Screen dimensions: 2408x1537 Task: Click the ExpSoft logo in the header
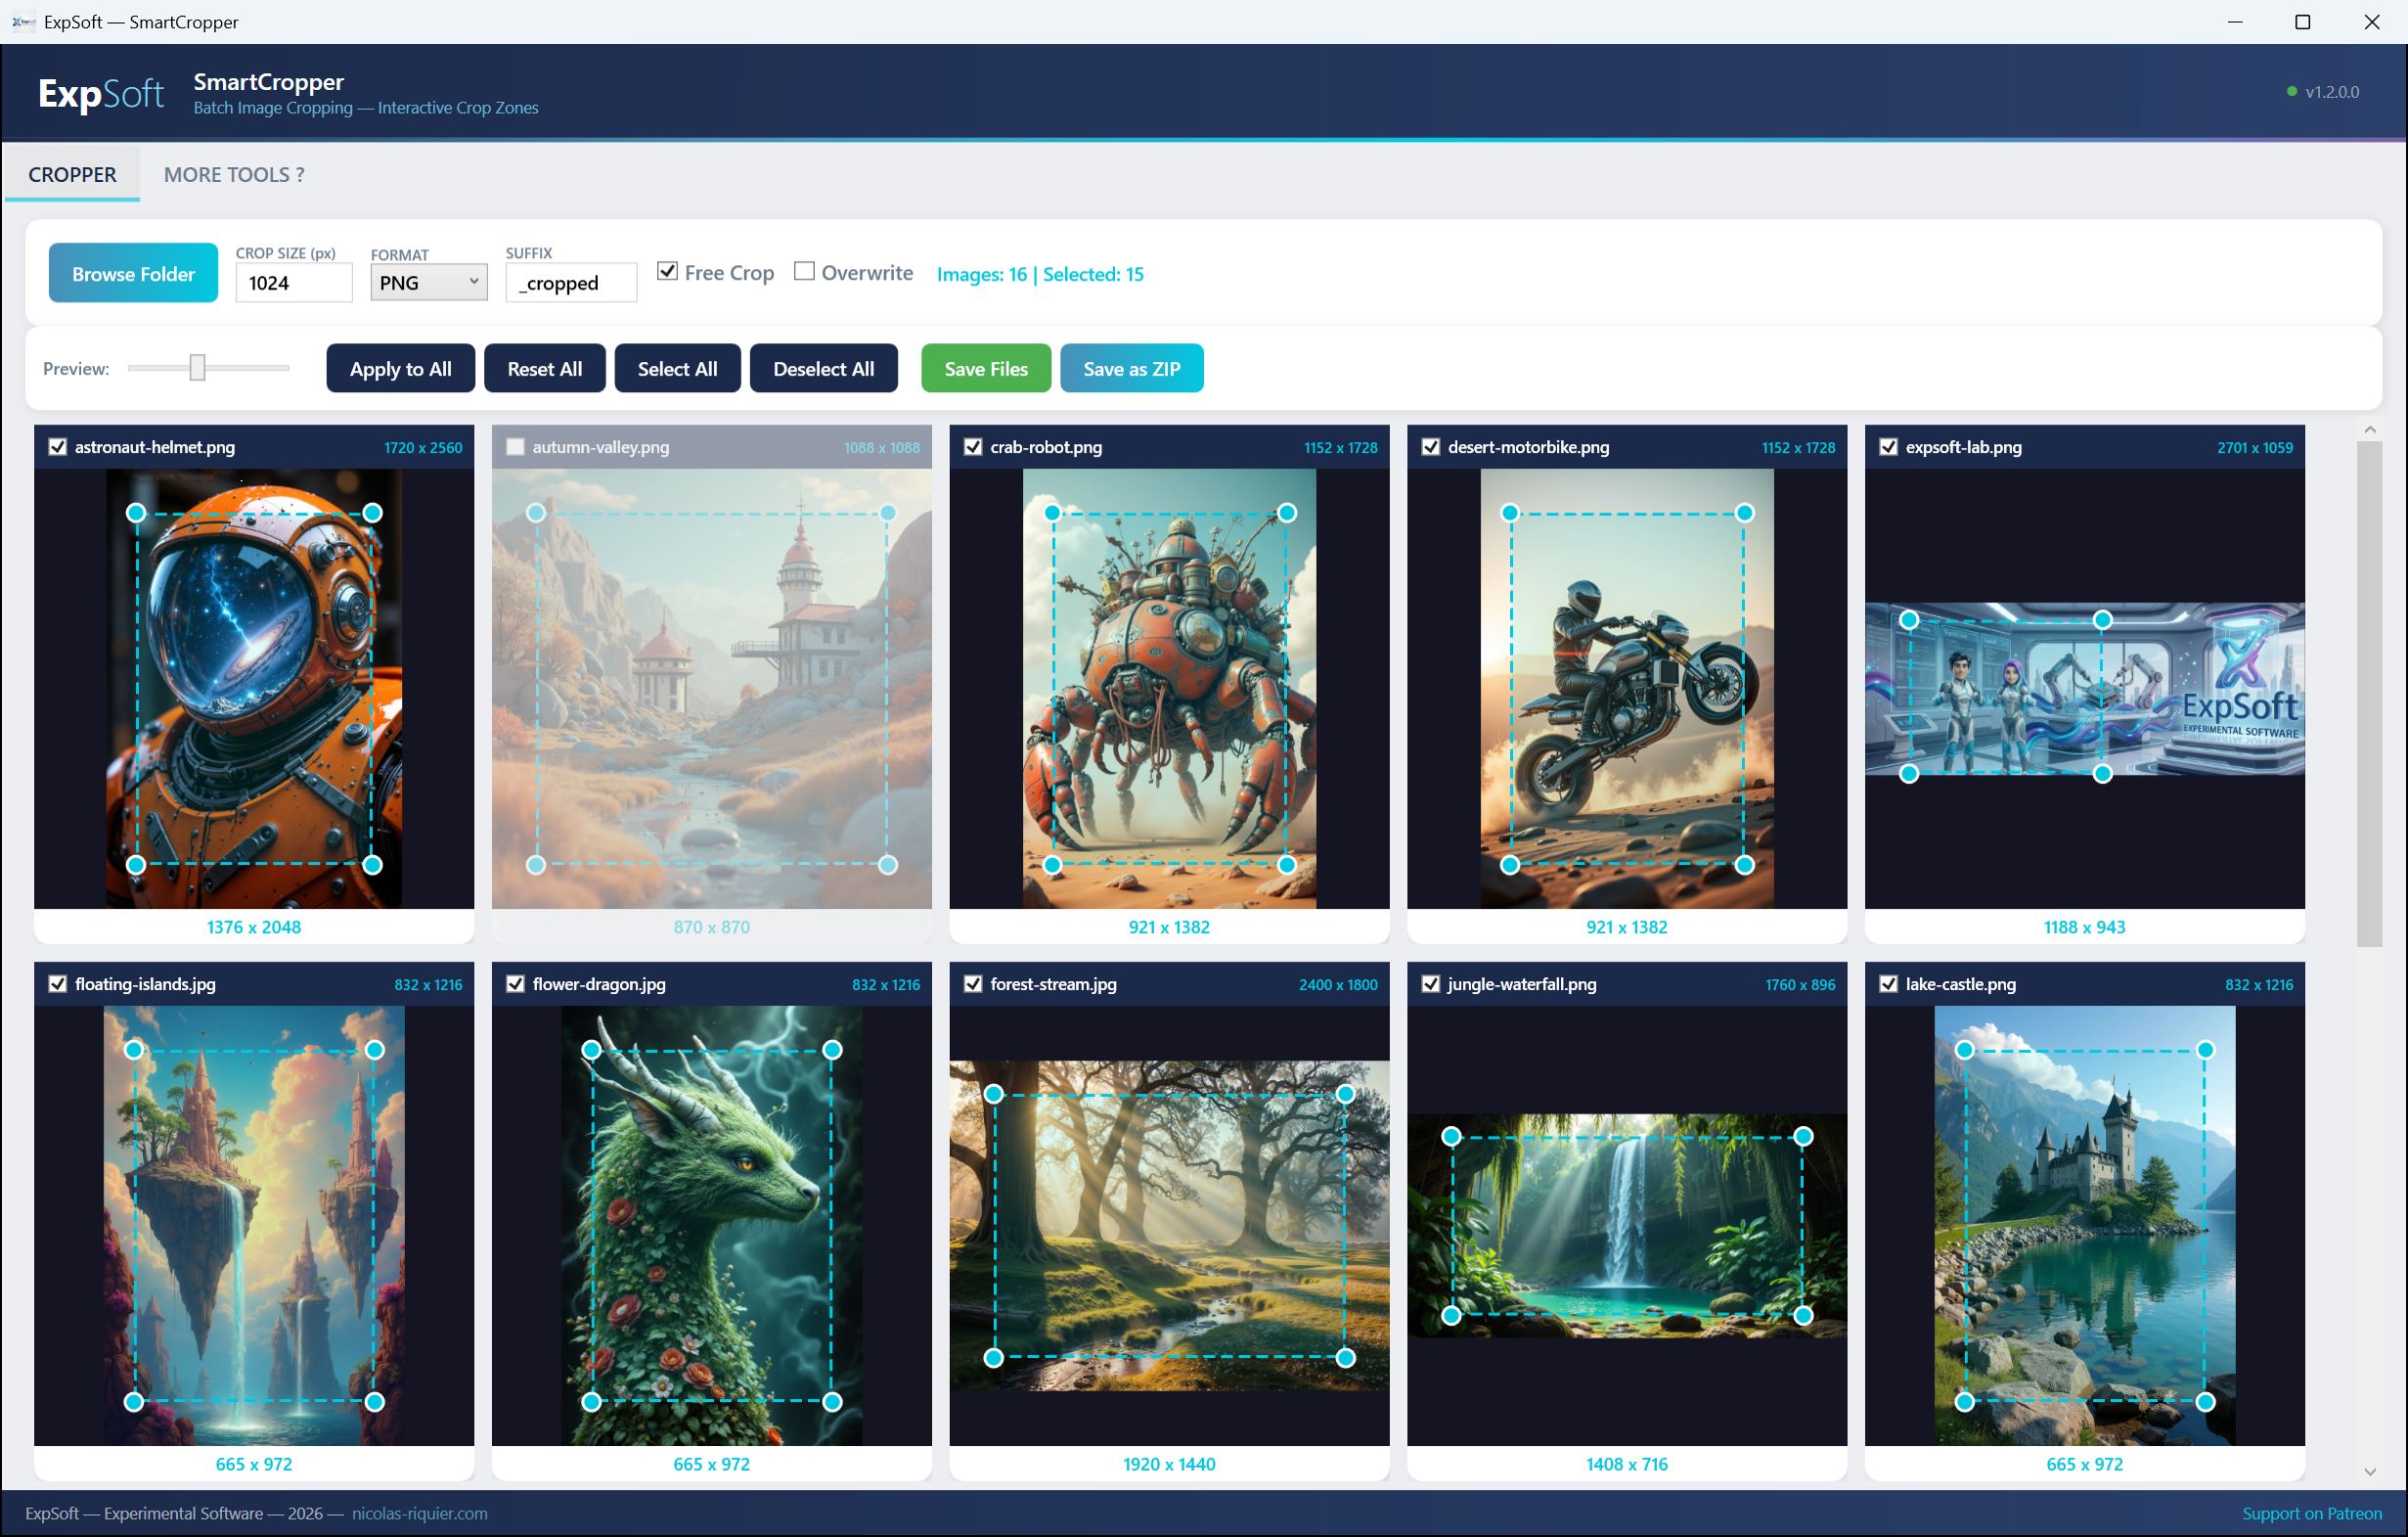click(101, 93)
